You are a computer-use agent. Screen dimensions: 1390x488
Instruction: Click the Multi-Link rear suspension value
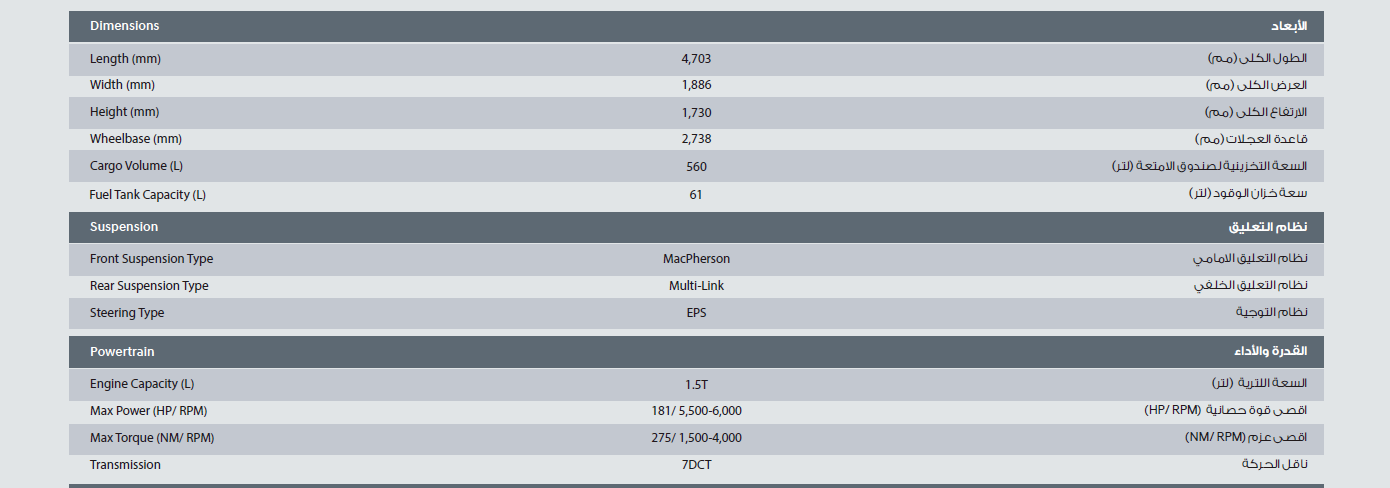point(696,286)
